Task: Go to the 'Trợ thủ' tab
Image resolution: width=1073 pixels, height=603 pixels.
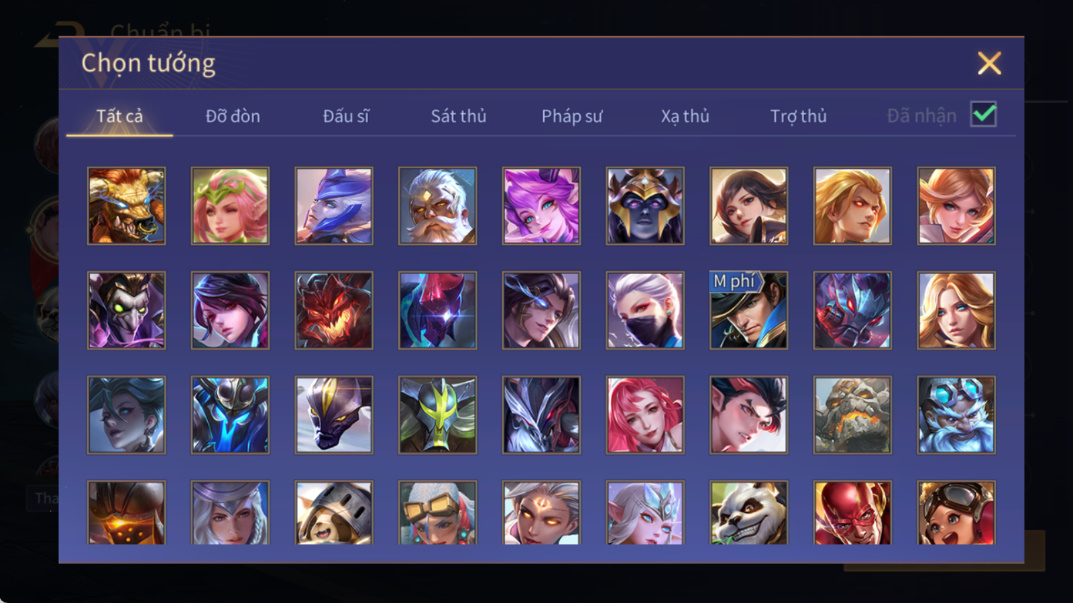Action: click(799, 116)
